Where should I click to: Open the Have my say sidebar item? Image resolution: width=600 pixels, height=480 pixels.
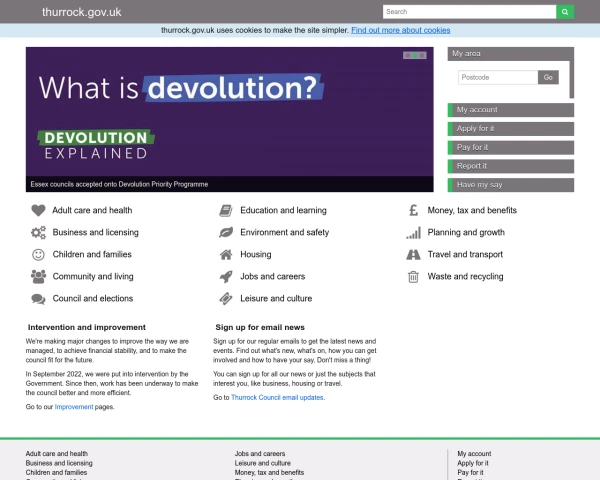coord(511,185)
